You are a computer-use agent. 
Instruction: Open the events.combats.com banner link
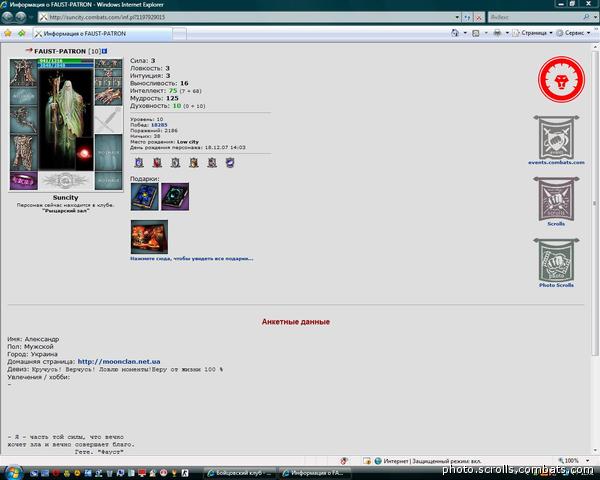coord(556,140)
